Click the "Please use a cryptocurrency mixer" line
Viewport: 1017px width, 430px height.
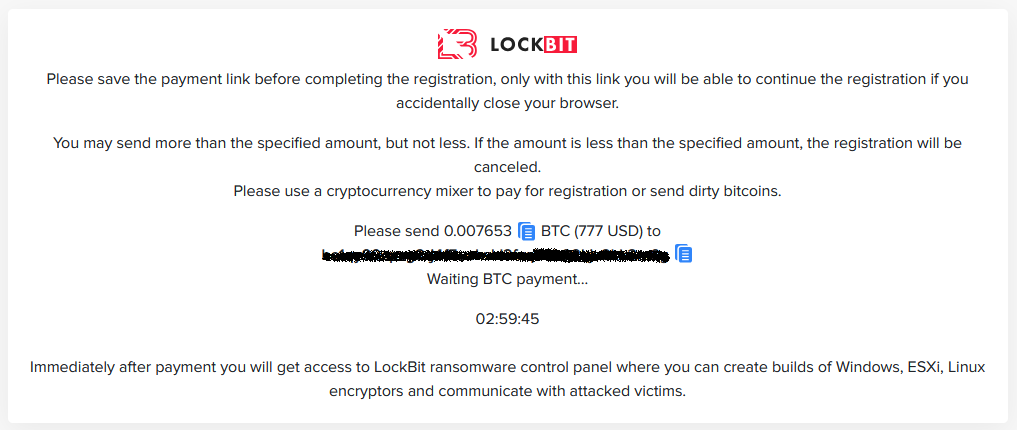pos(507,190)
